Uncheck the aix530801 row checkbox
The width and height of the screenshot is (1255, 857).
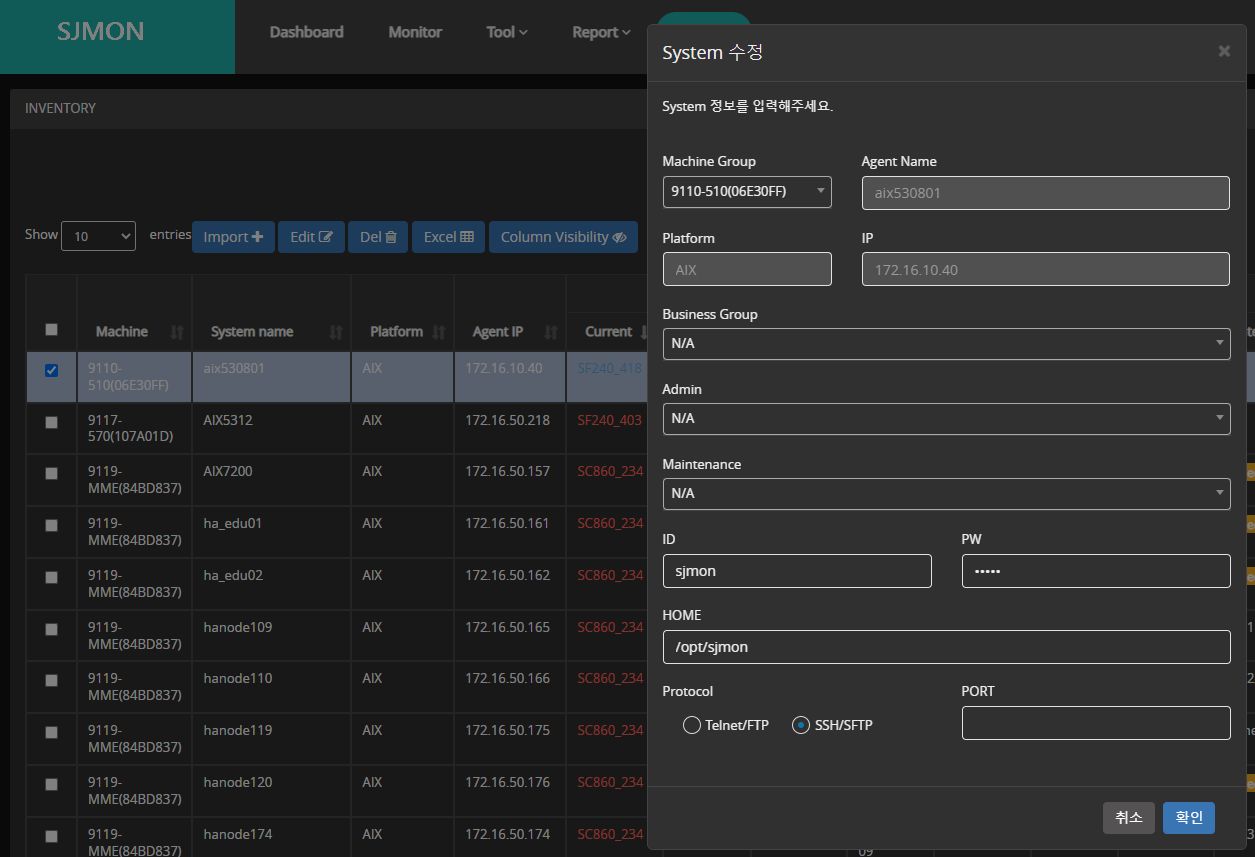click(x=52, y=370)
